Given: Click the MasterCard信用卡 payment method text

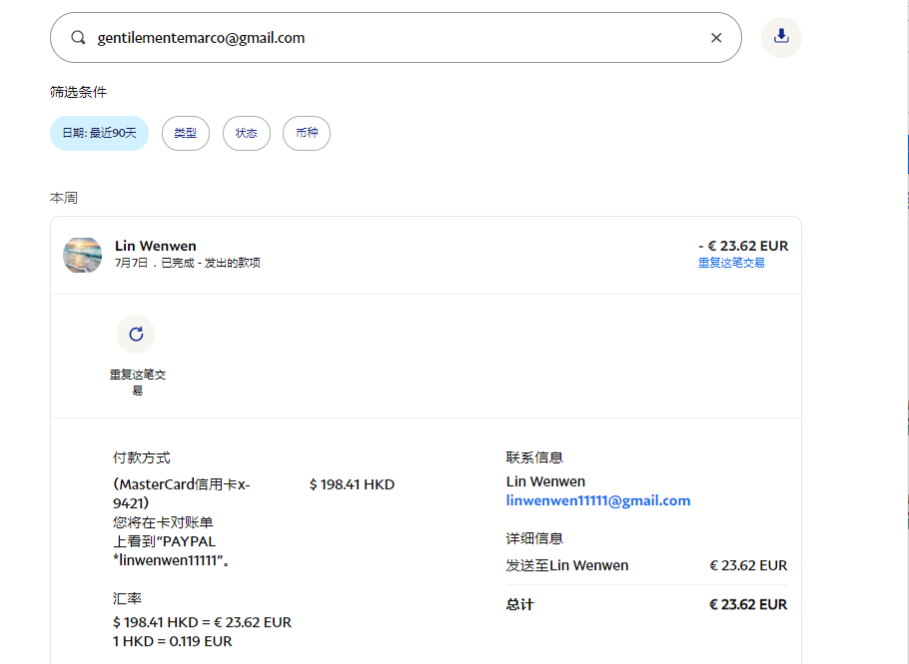Looking at the screenshot, I should coord(181,485).
